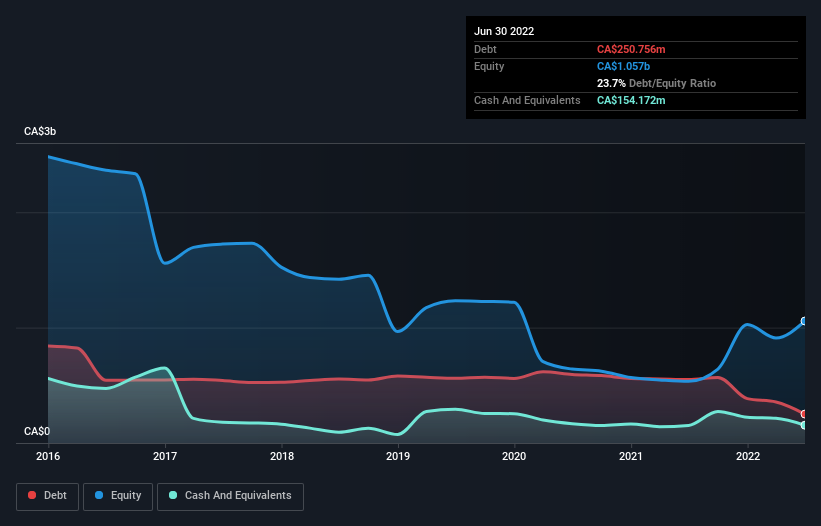
Task: Click the Equity label in the tooltip
Action: [x=489, y=66]
